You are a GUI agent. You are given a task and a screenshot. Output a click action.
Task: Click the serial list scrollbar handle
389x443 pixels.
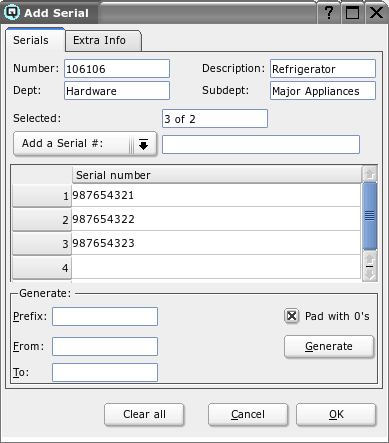(x=370, y=216)
